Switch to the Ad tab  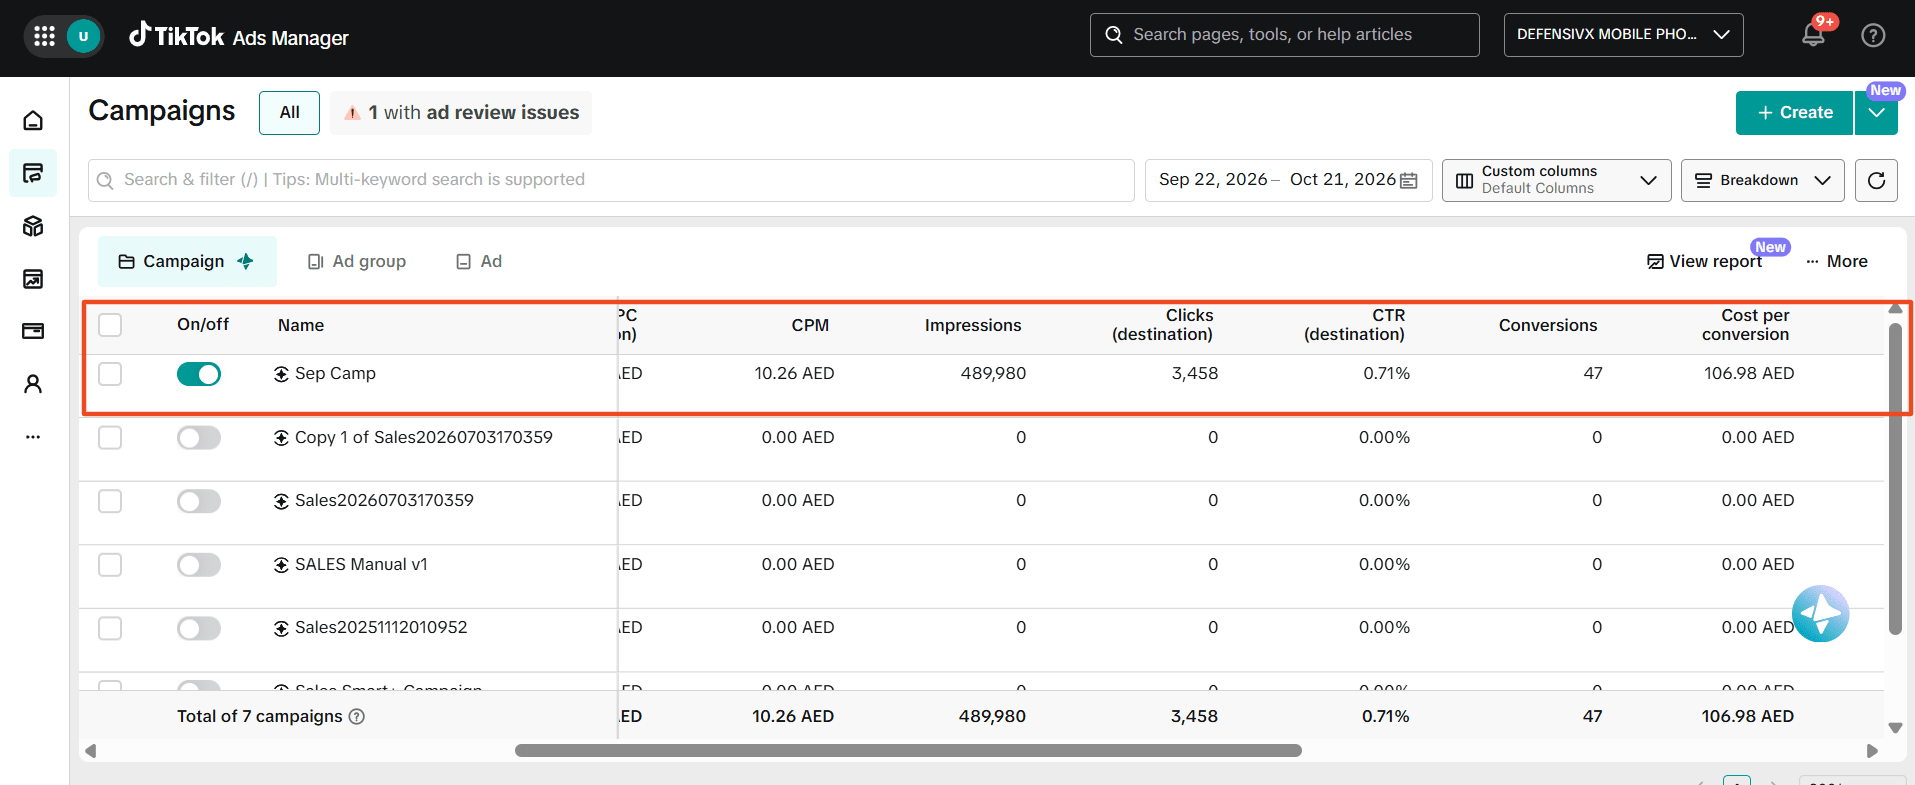pos(480,261)
